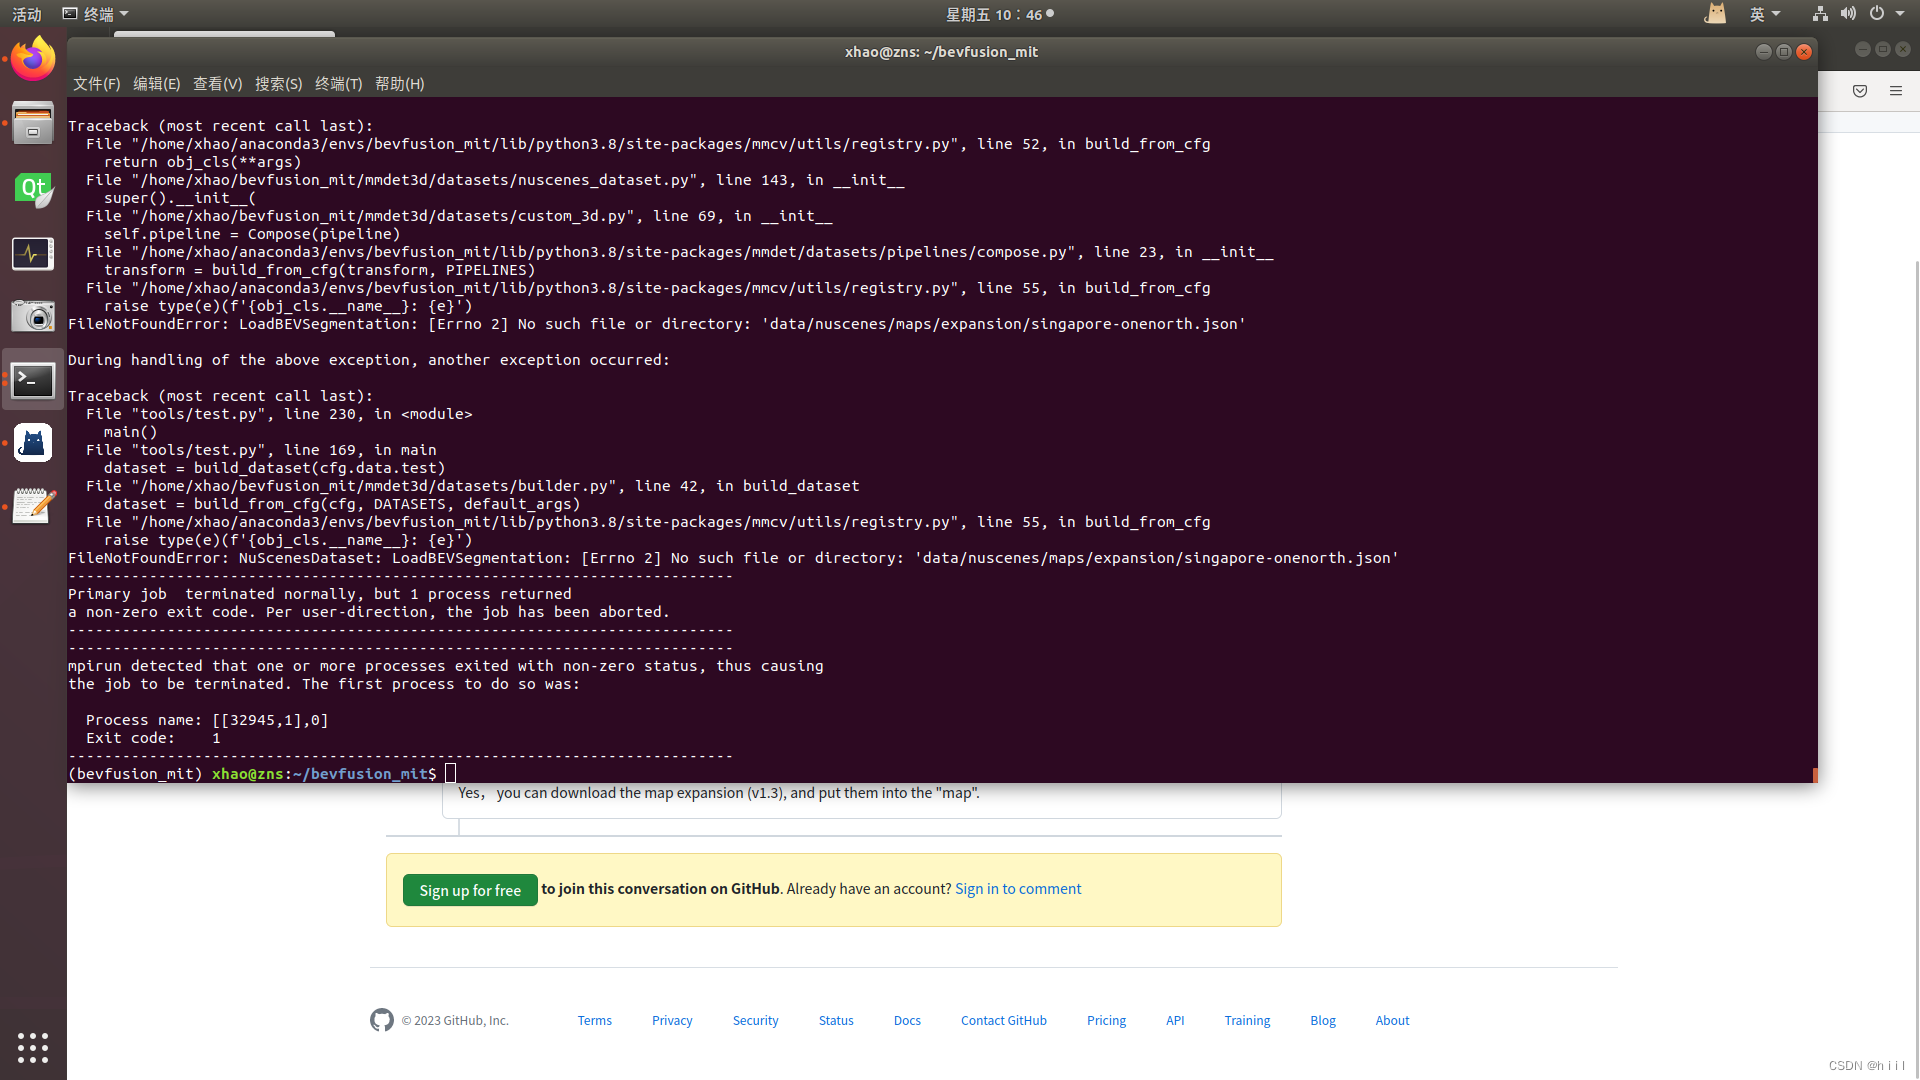Expand the system power menu arrow
The height and width of the screenshot is (1080, 1920).
pyautogui.click(x=1900, y=14)
